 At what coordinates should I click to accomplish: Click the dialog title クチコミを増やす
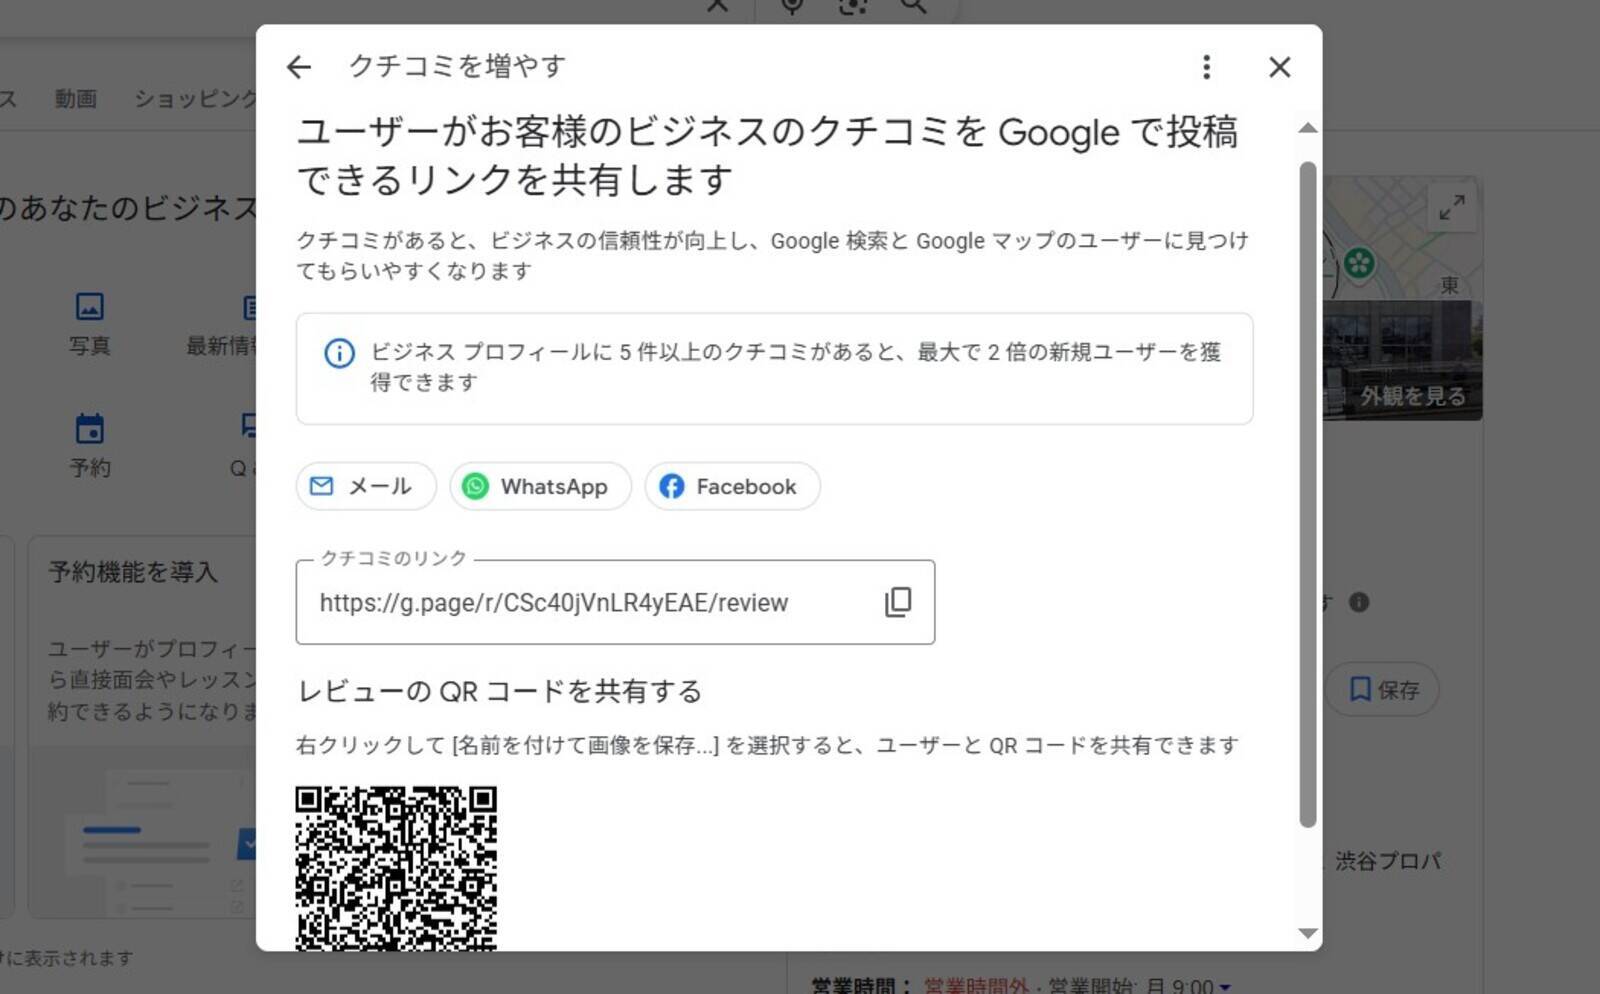click(457, 66)
